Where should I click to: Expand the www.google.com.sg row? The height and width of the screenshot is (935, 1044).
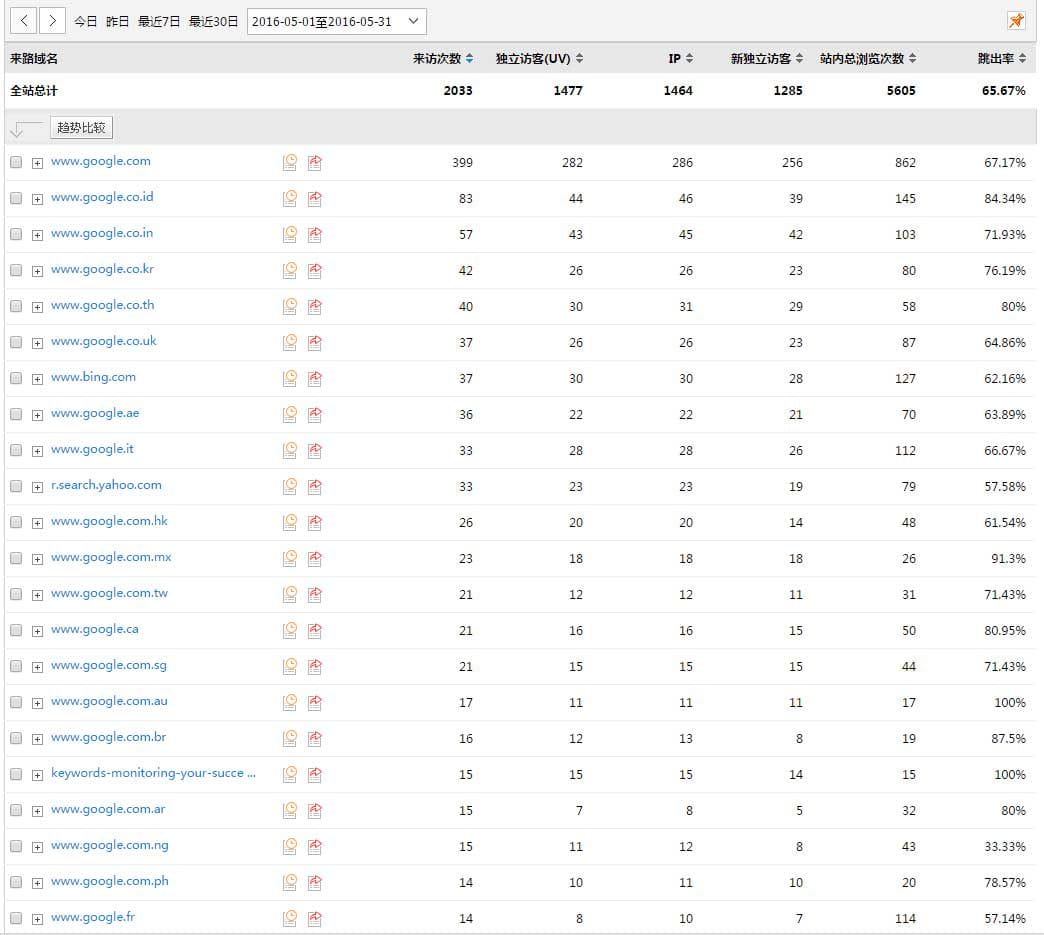point(37,667)
